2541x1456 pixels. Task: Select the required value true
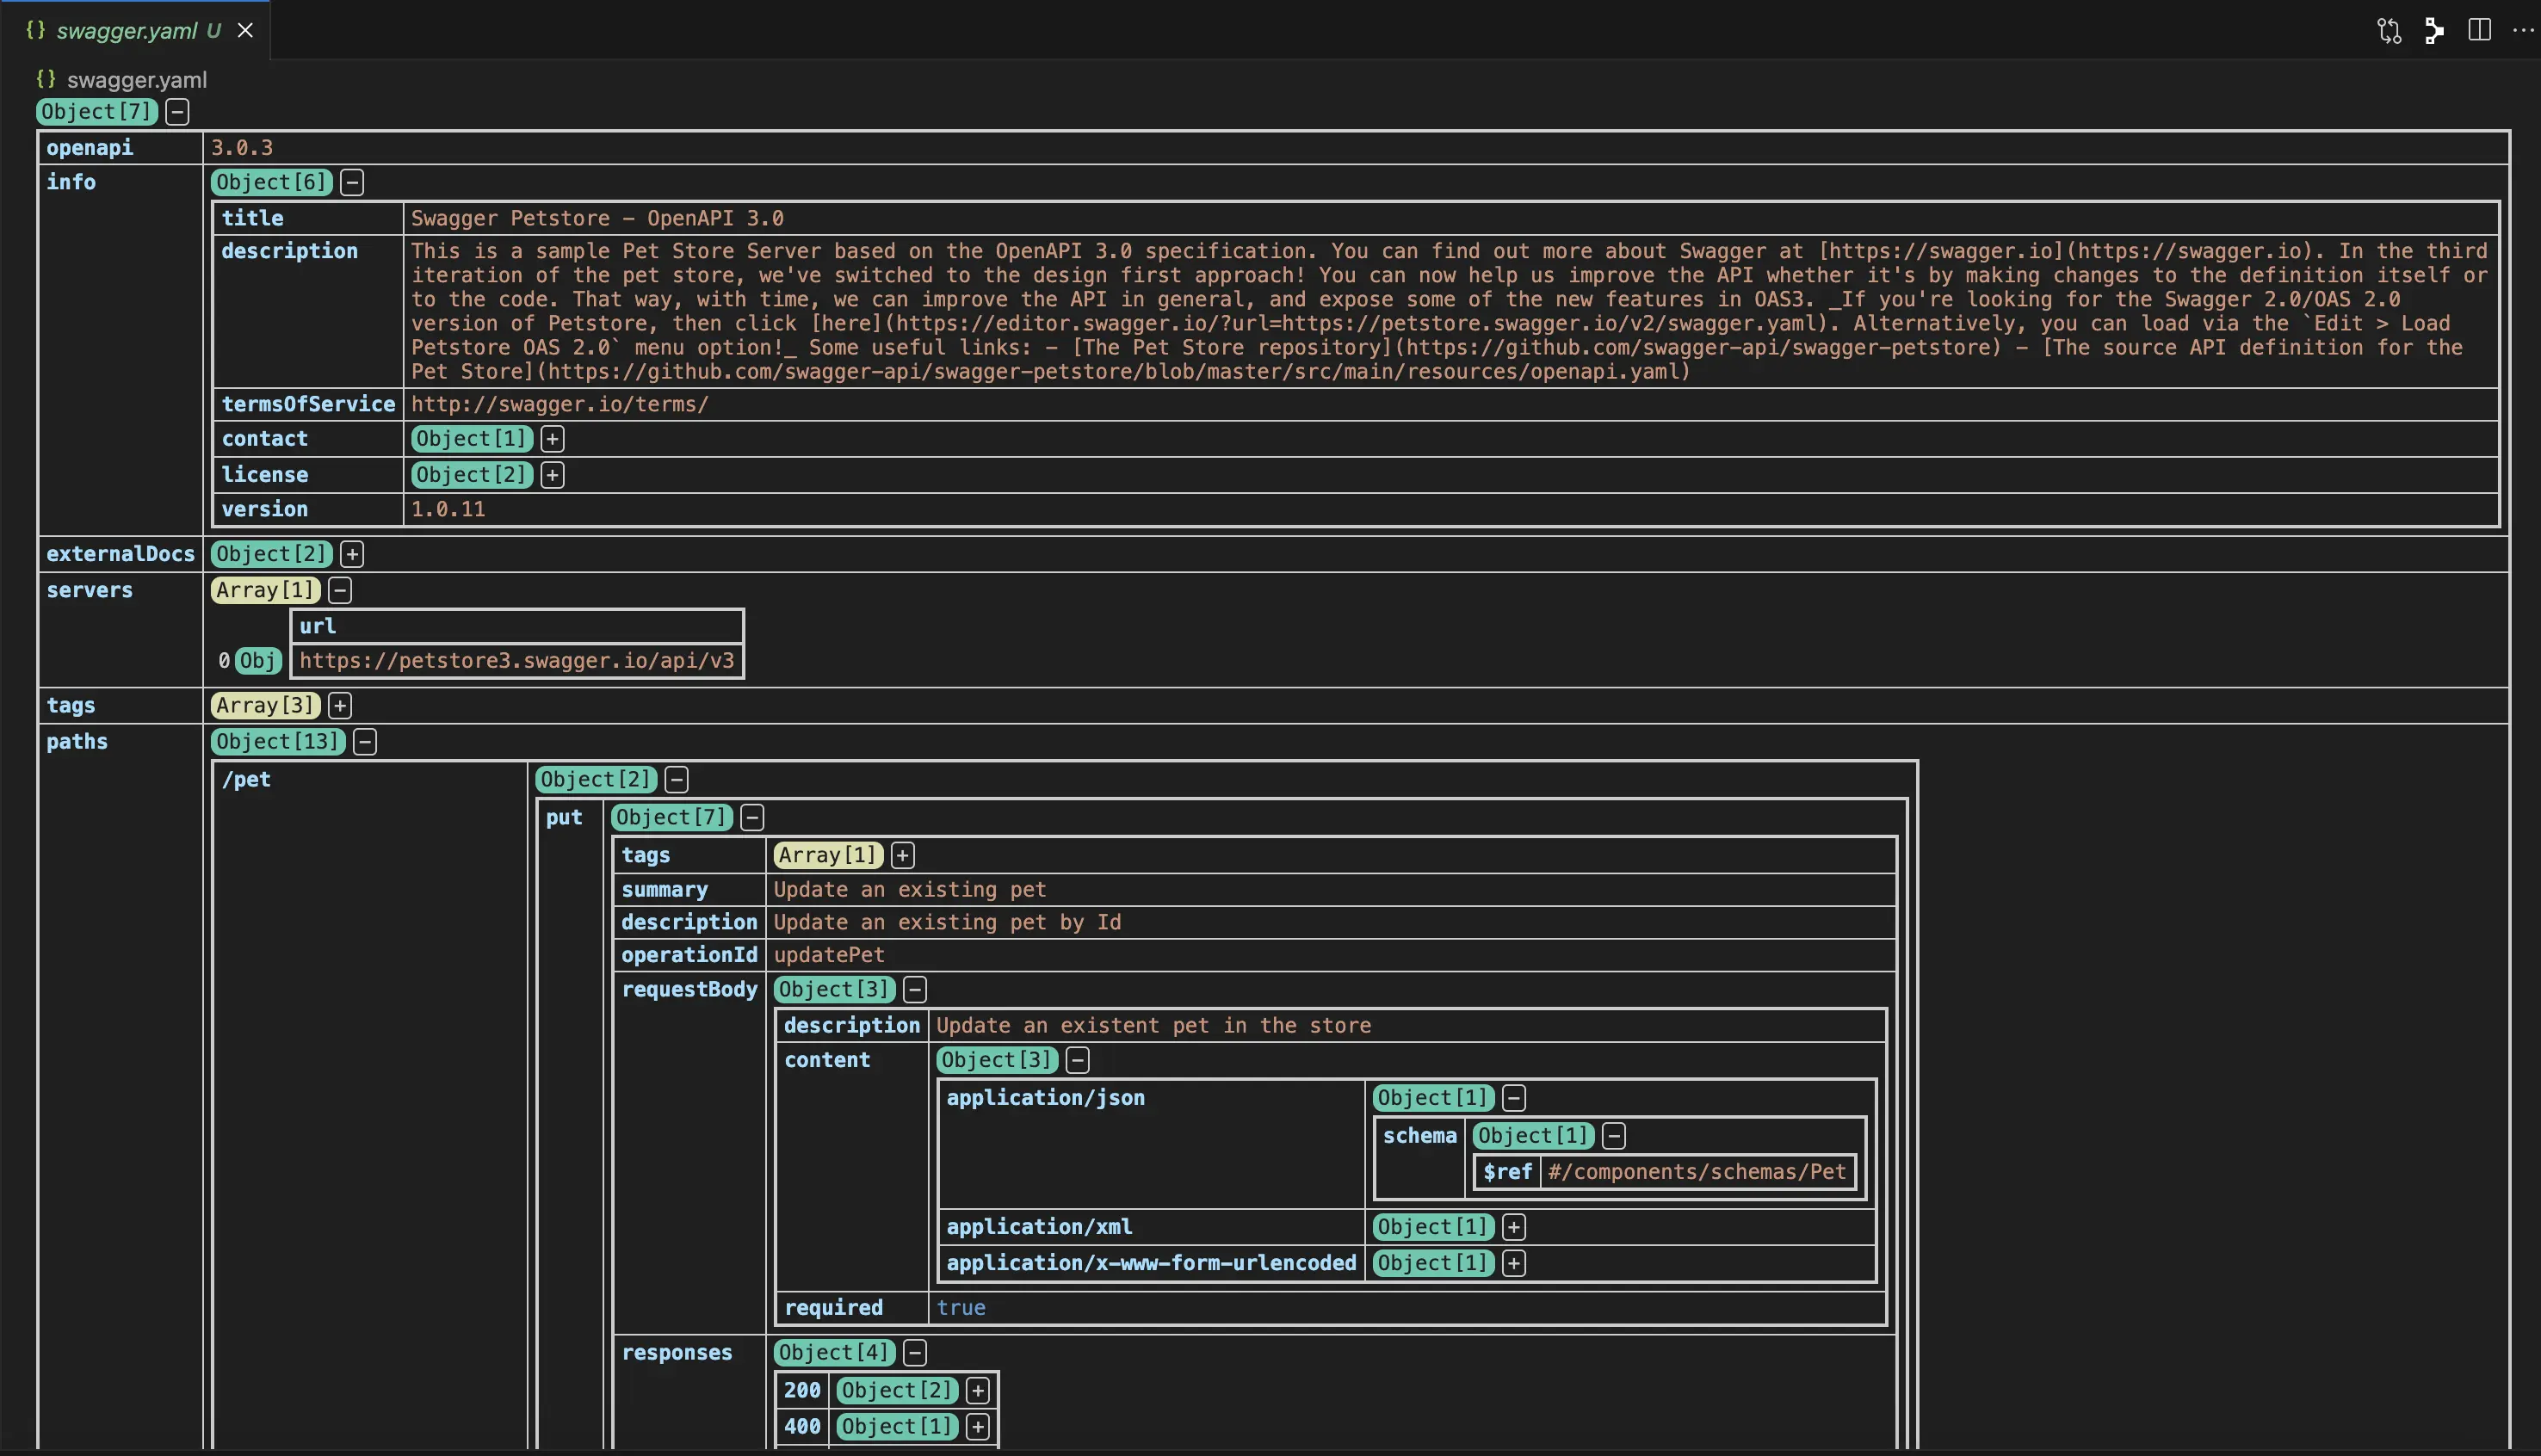(961, 1307)
